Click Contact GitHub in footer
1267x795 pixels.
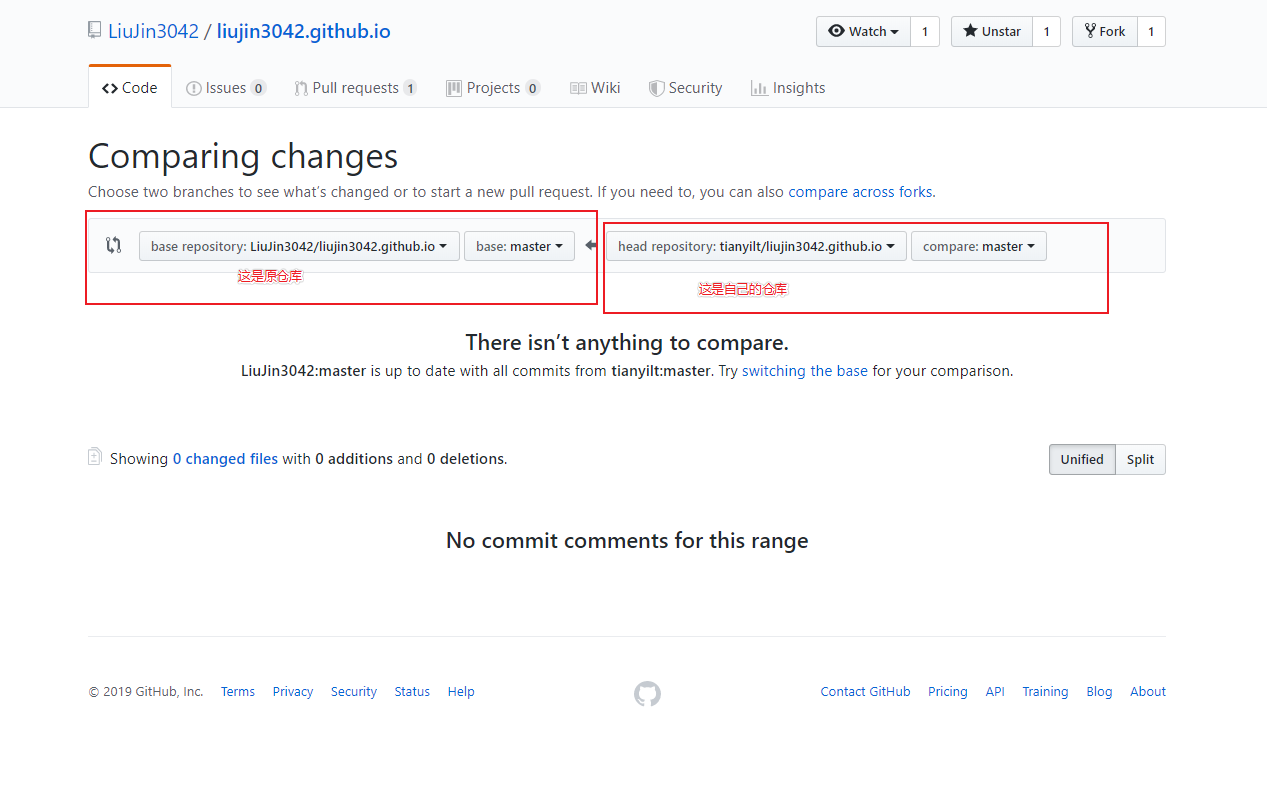coord(866,692)
